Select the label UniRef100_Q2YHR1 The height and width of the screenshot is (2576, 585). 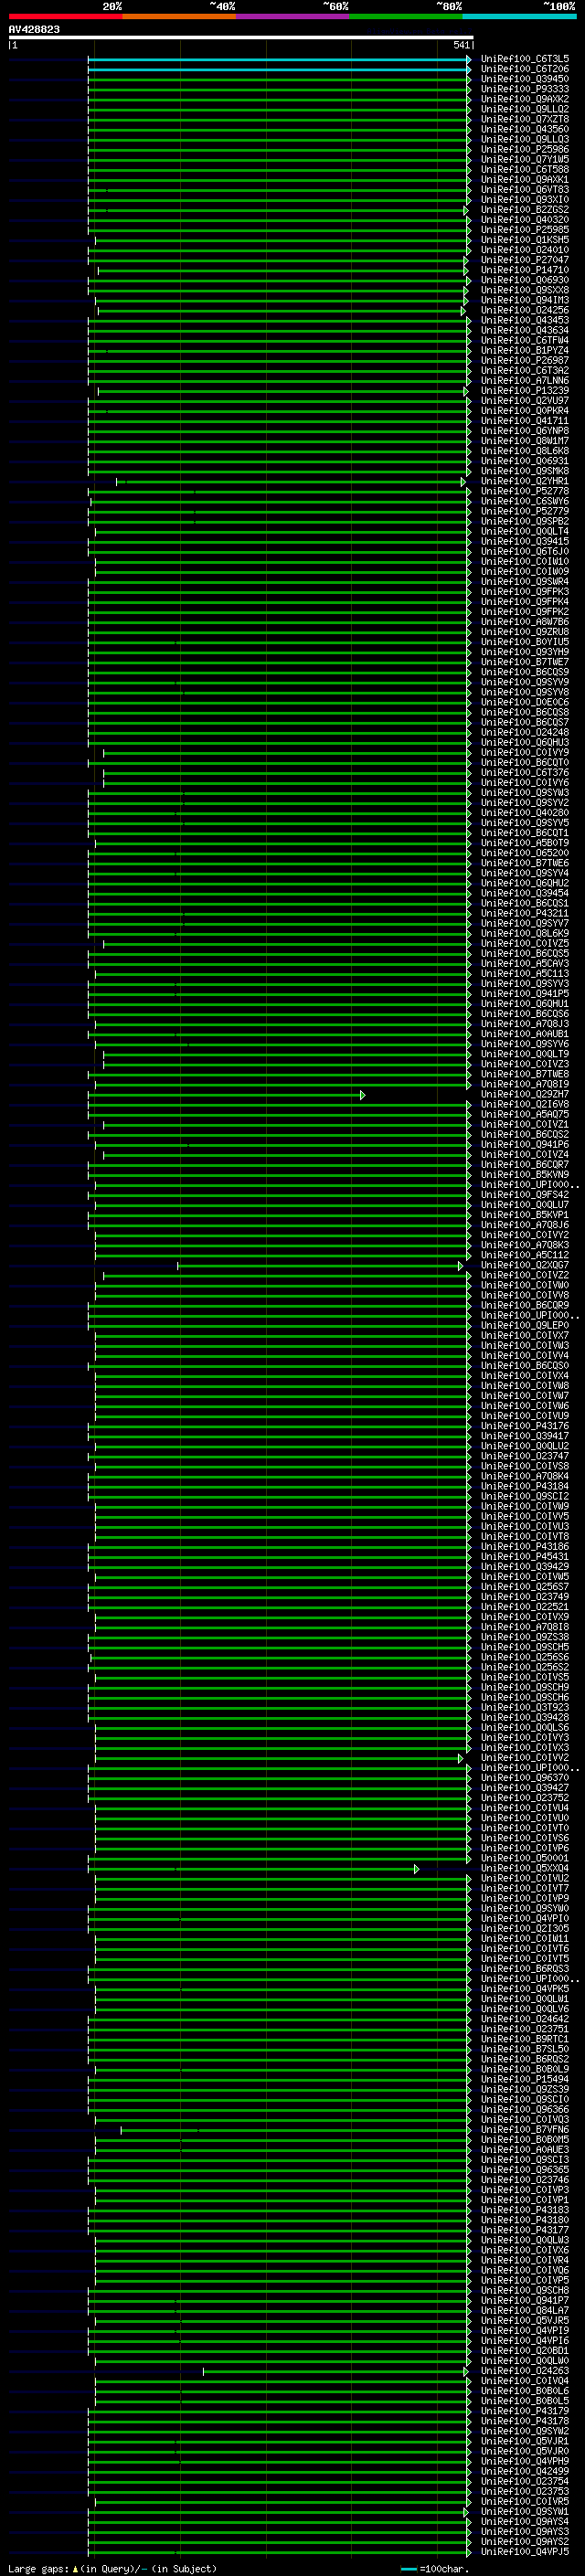(525, 481)
